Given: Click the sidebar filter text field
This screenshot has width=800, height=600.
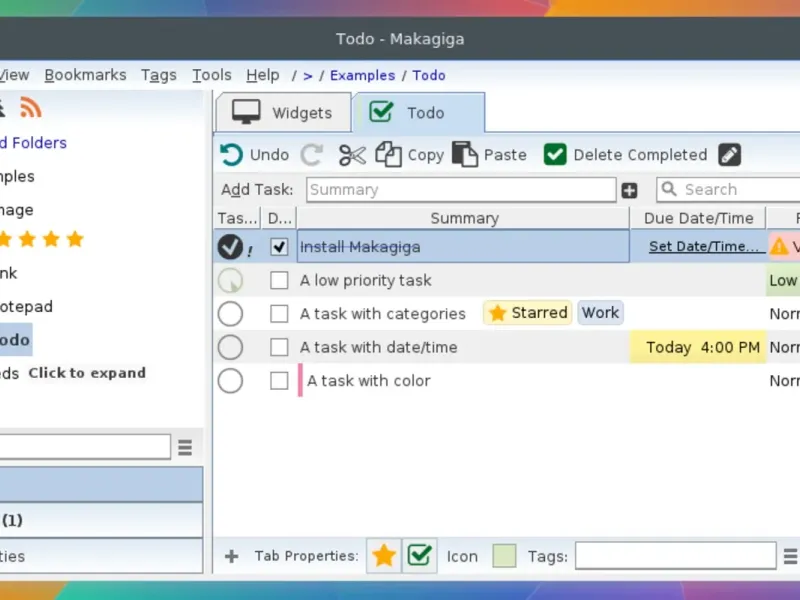Looking at the screenshot, I should 85,447.
